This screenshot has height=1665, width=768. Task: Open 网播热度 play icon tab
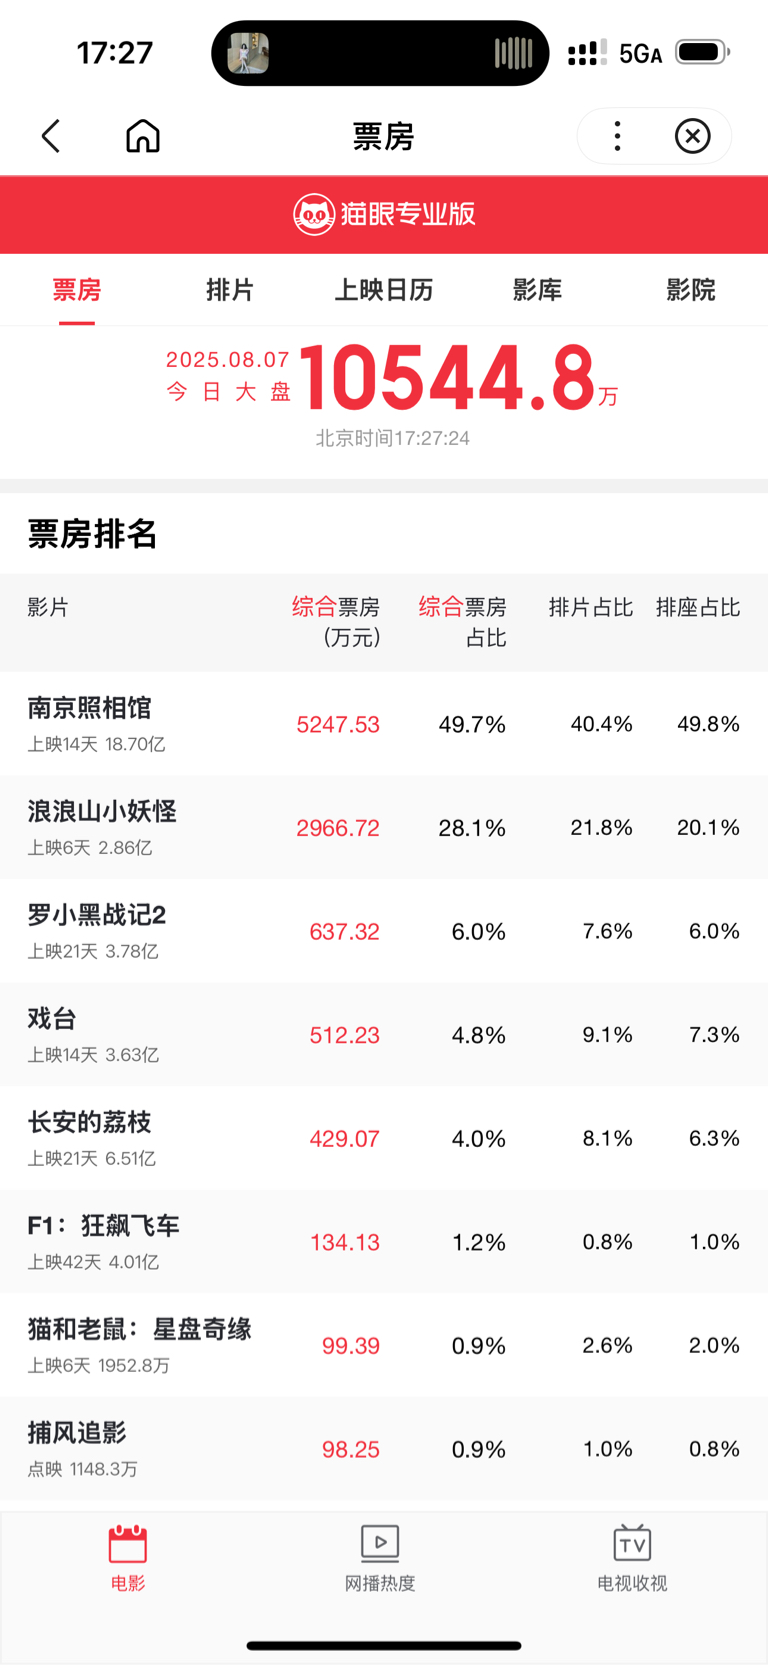[380, 1543]
